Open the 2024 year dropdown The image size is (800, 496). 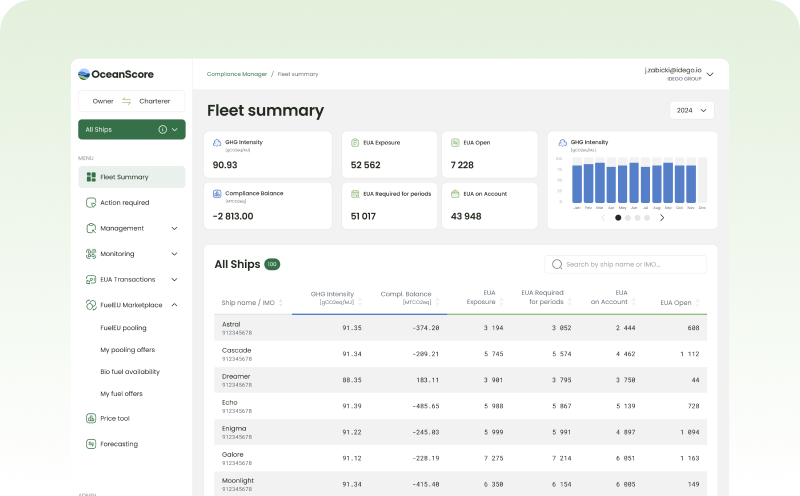(691, 111)
